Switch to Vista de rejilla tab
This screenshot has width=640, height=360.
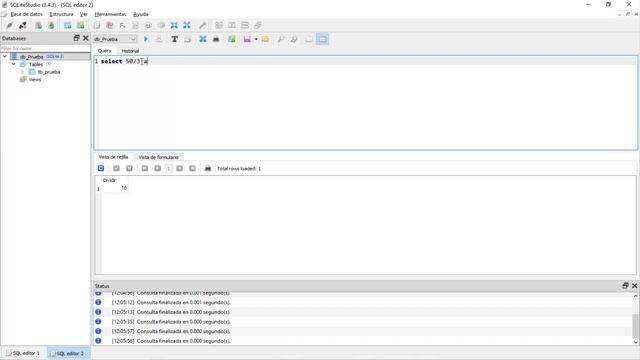click(x=113, y=157)
